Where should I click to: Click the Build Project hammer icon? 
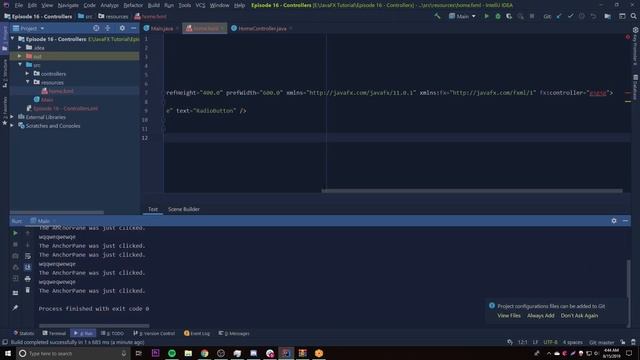pos(437,16)
